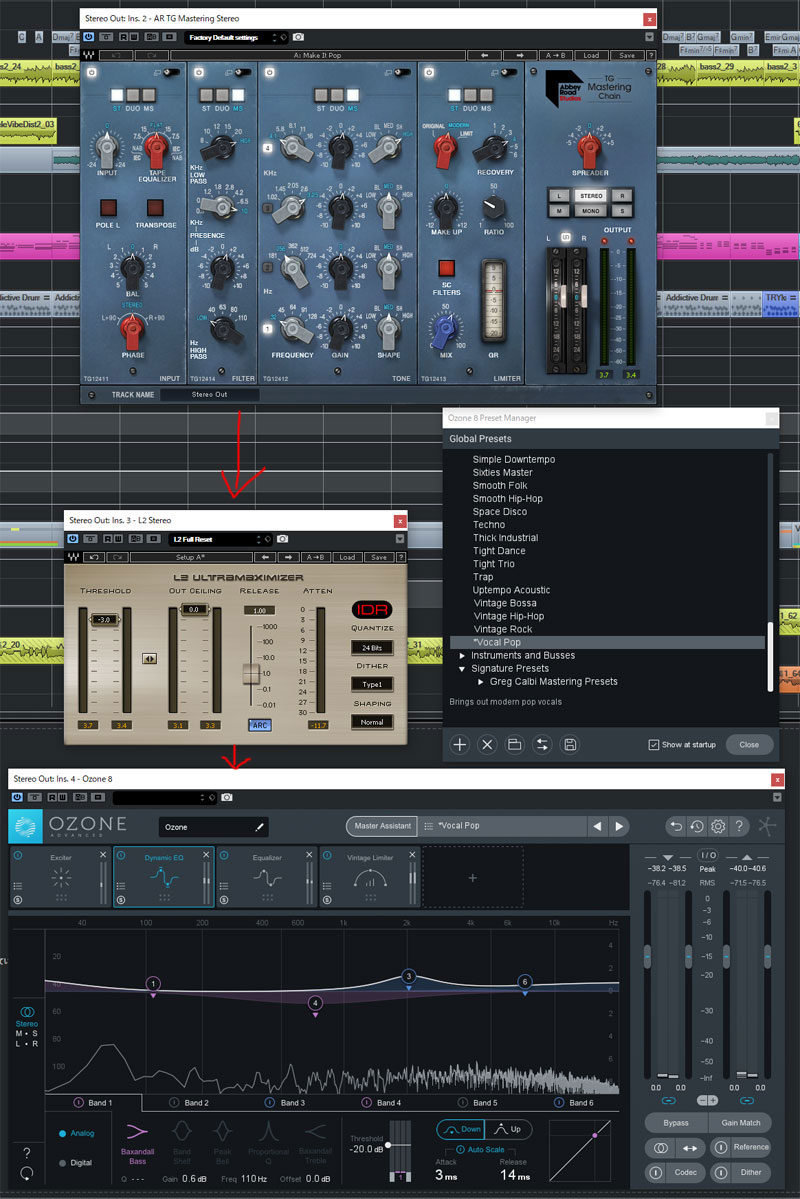Select Digital mode radio button
Viewport: 800px width, 1199px height.
click(x=63, y=1163)
